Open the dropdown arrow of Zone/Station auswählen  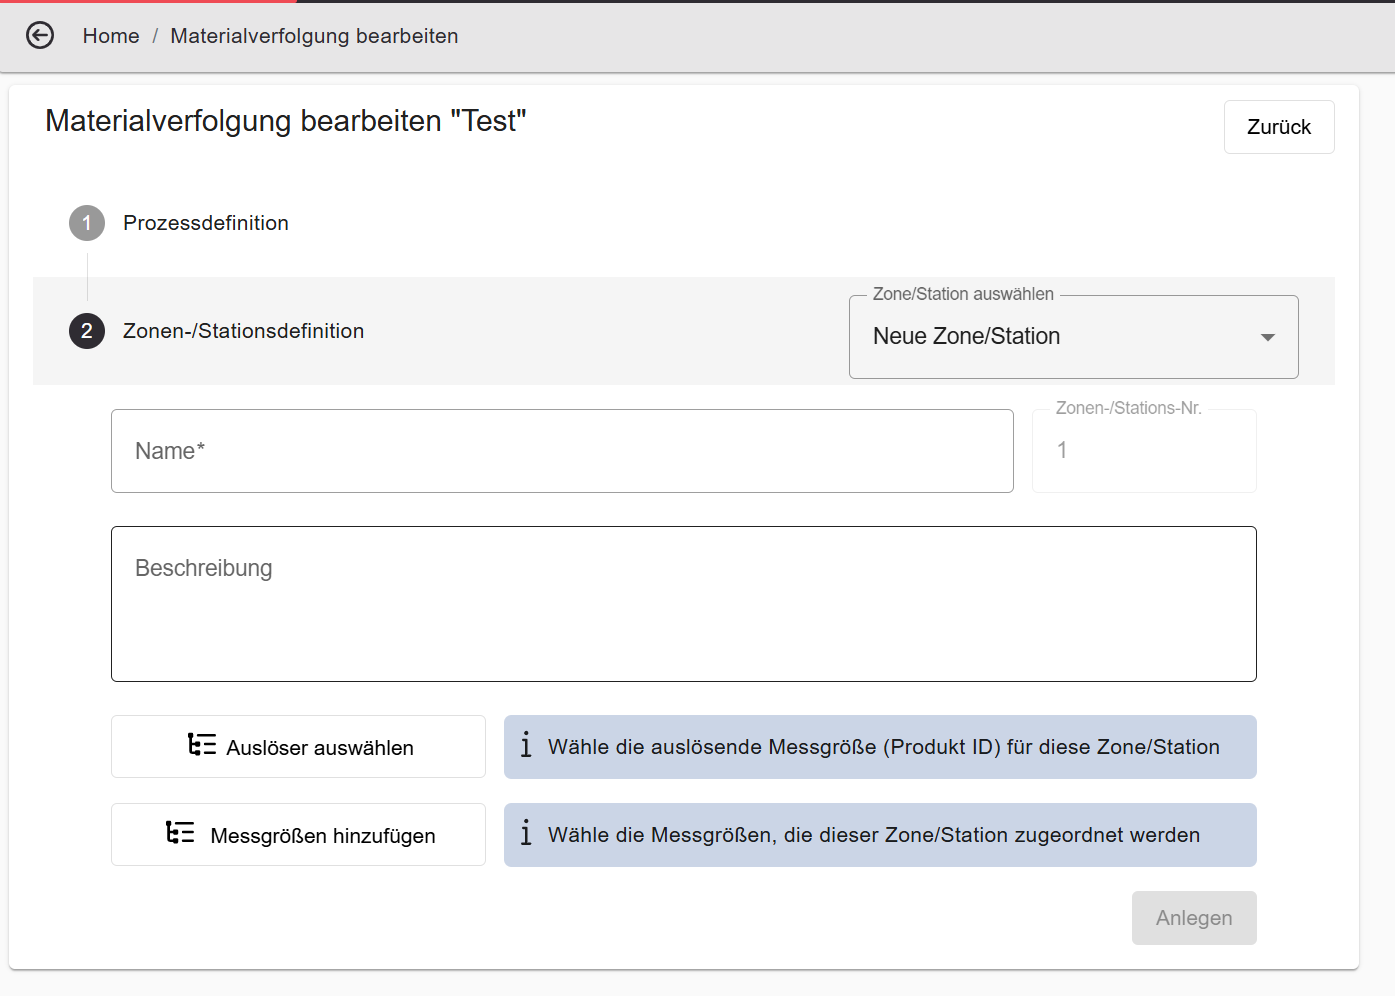[1268, 337]
